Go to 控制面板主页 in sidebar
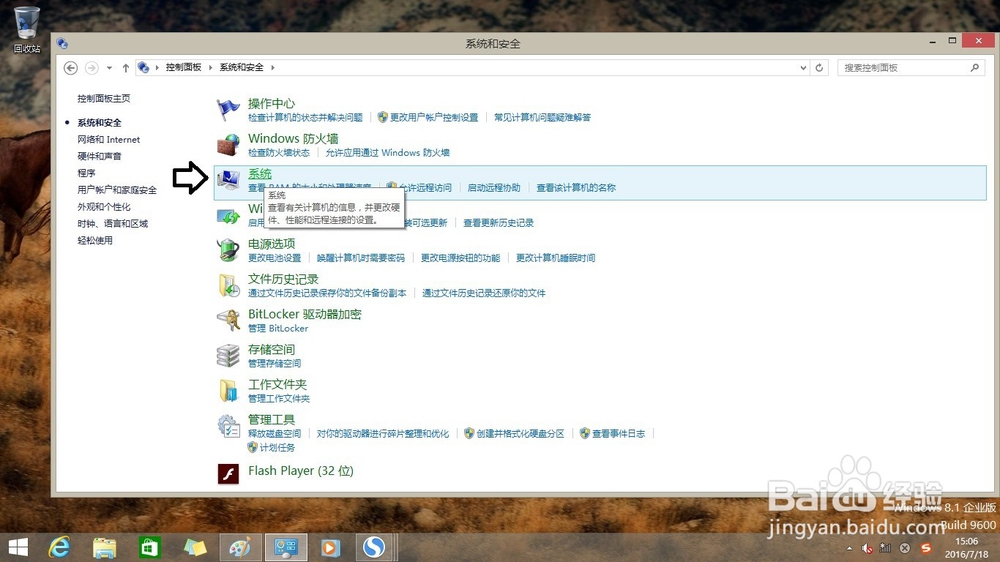This screenshot has height=562, width=1000. pos(104,98)
